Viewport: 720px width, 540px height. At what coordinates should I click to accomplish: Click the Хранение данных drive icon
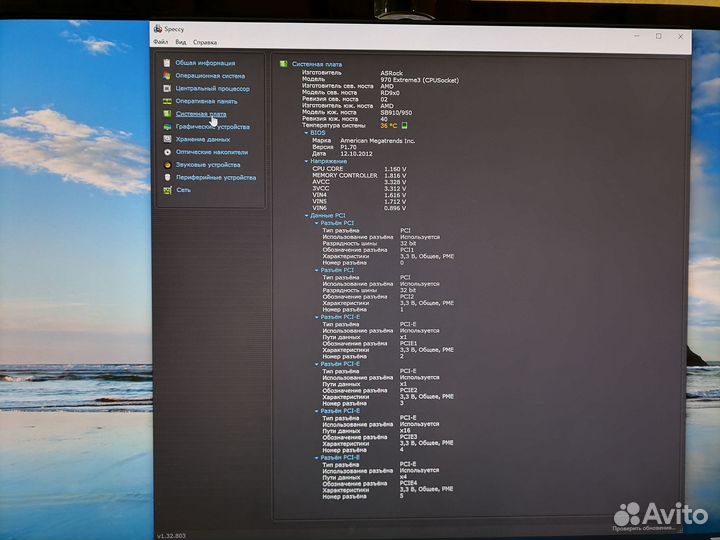pos(167,139)
